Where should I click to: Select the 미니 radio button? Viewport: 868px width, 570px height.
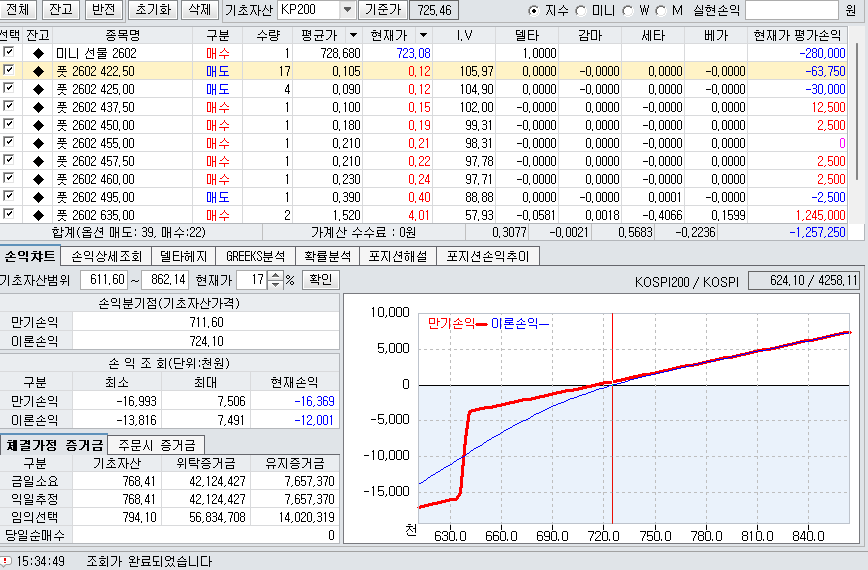581,11
